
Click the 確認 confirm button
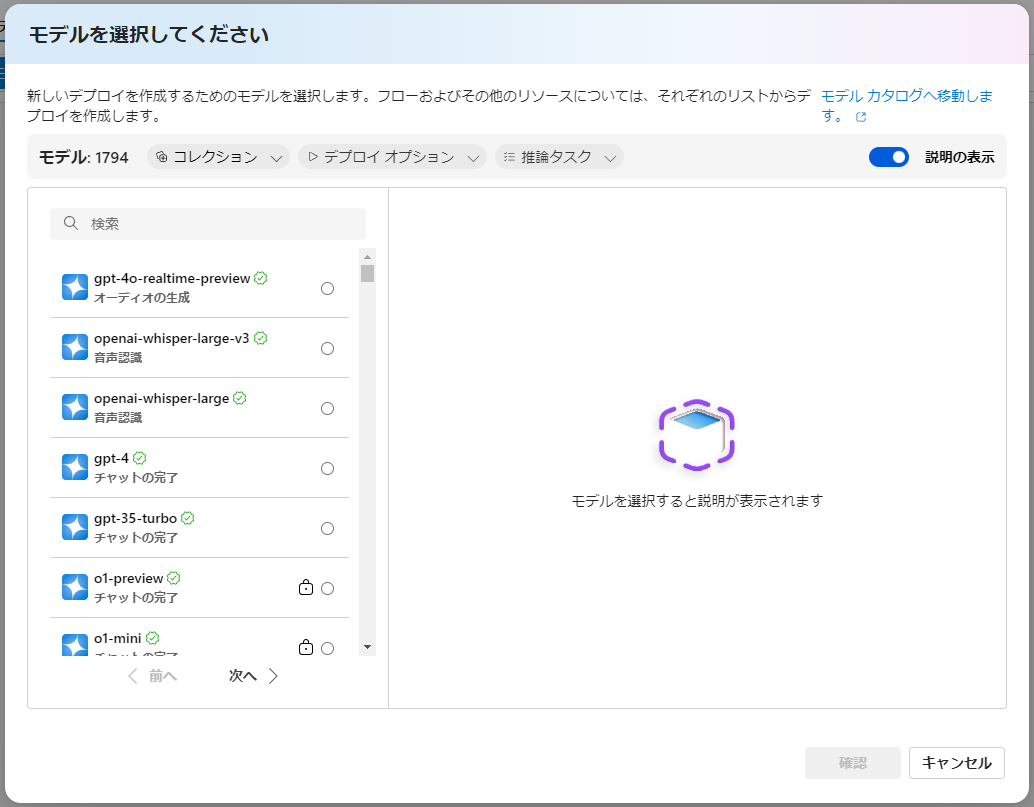point(853,763)
